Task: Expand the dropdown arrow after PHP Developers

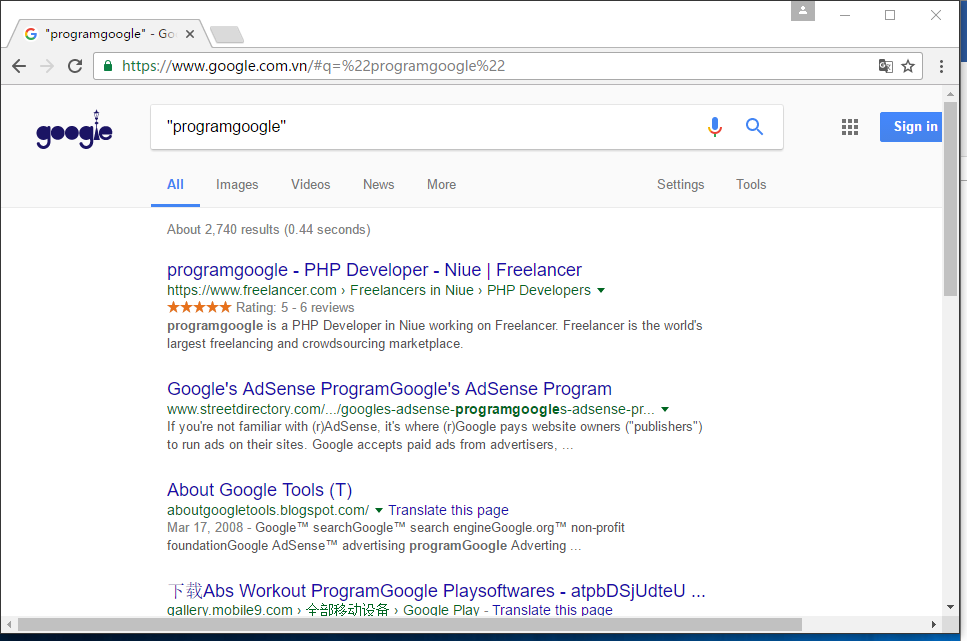Action: [601, 291]
